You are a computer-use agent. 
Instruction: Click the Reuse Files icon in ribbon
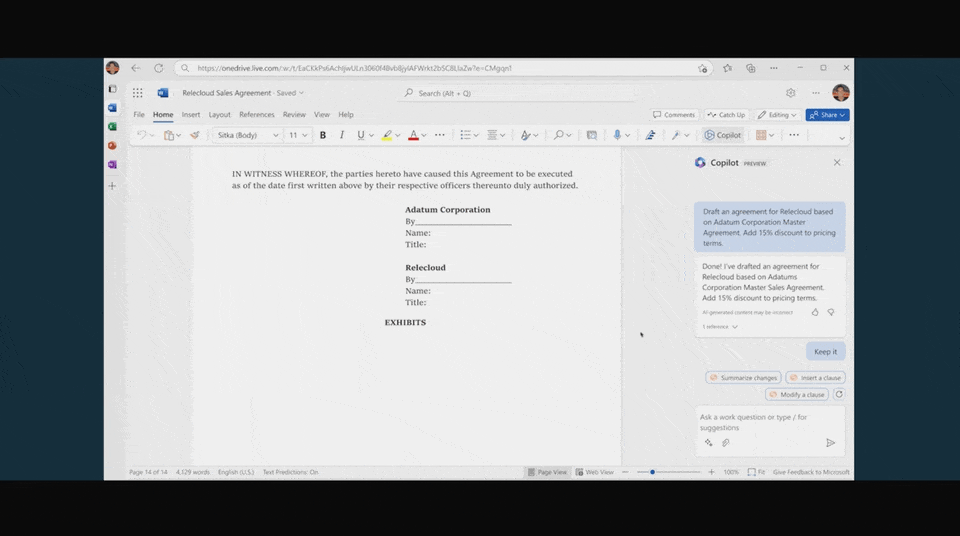pos(591,135)
